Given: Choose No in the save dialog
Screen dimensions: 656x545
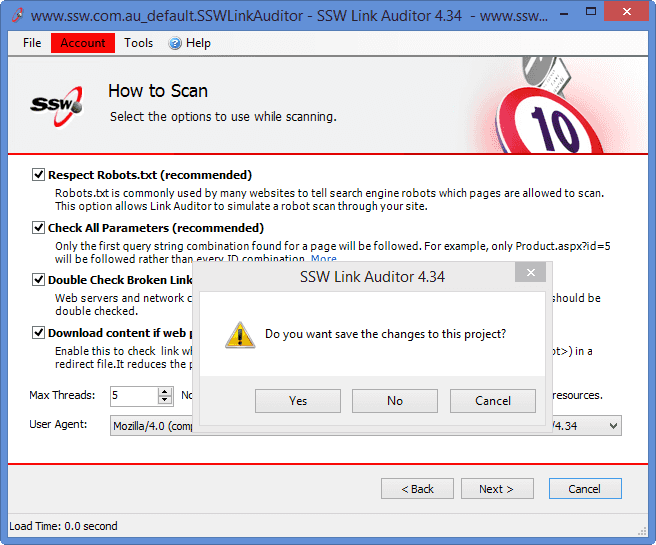Looking at the screenshot, I should (395, 400).
